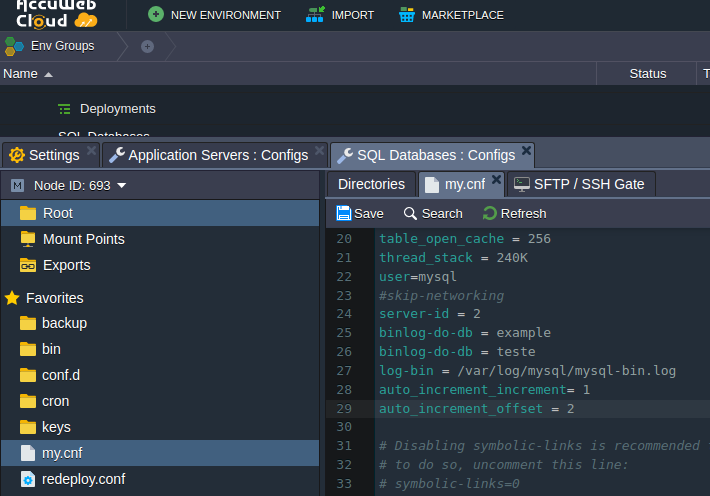Refresh the my.cnf file contents

[x=514, y=213]
